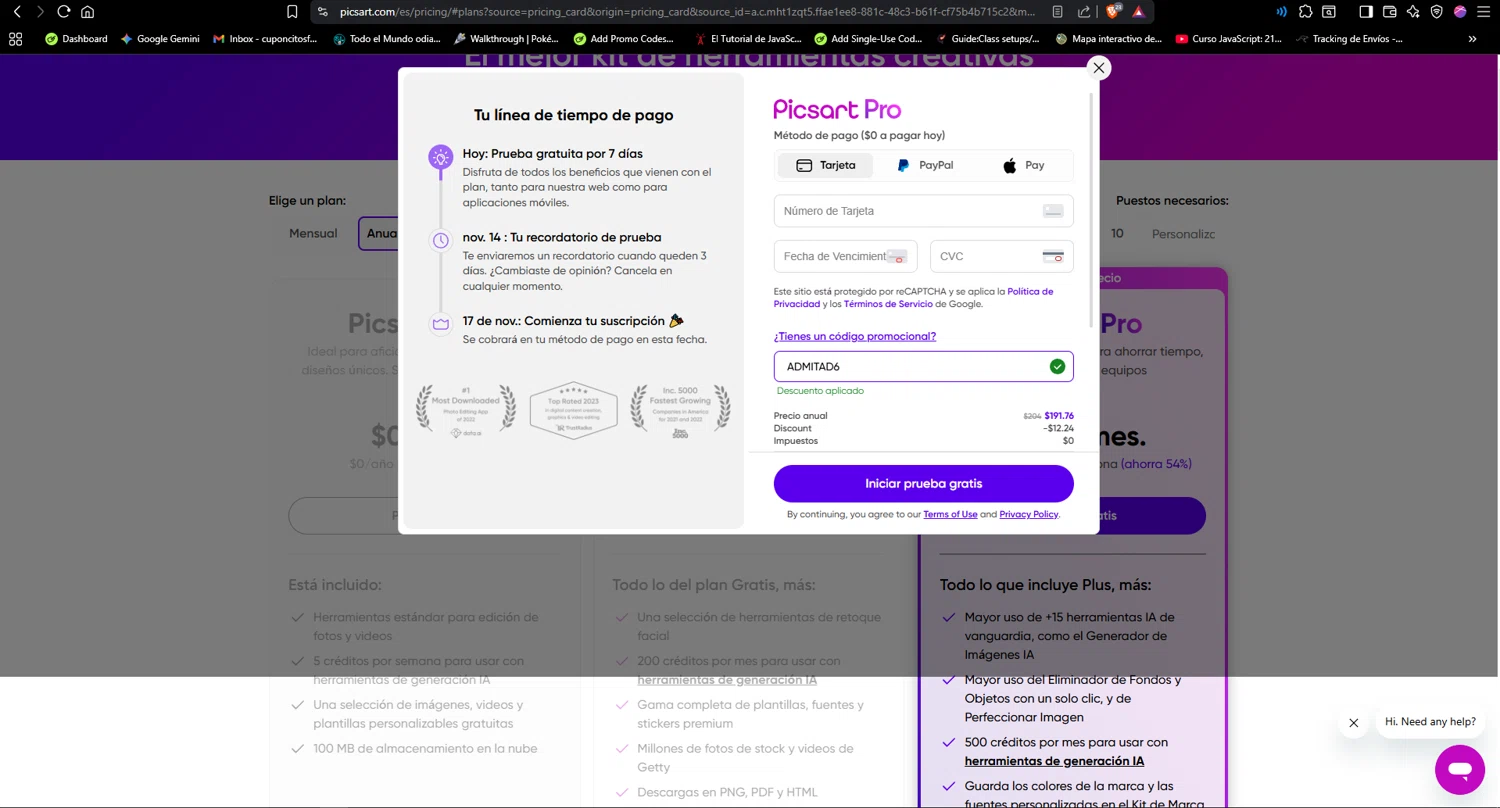Image resolution: width=1500 pixels, height=808 pixels.
Task: Open the Dashboard bookmark
Action: (x=76, y=39)
